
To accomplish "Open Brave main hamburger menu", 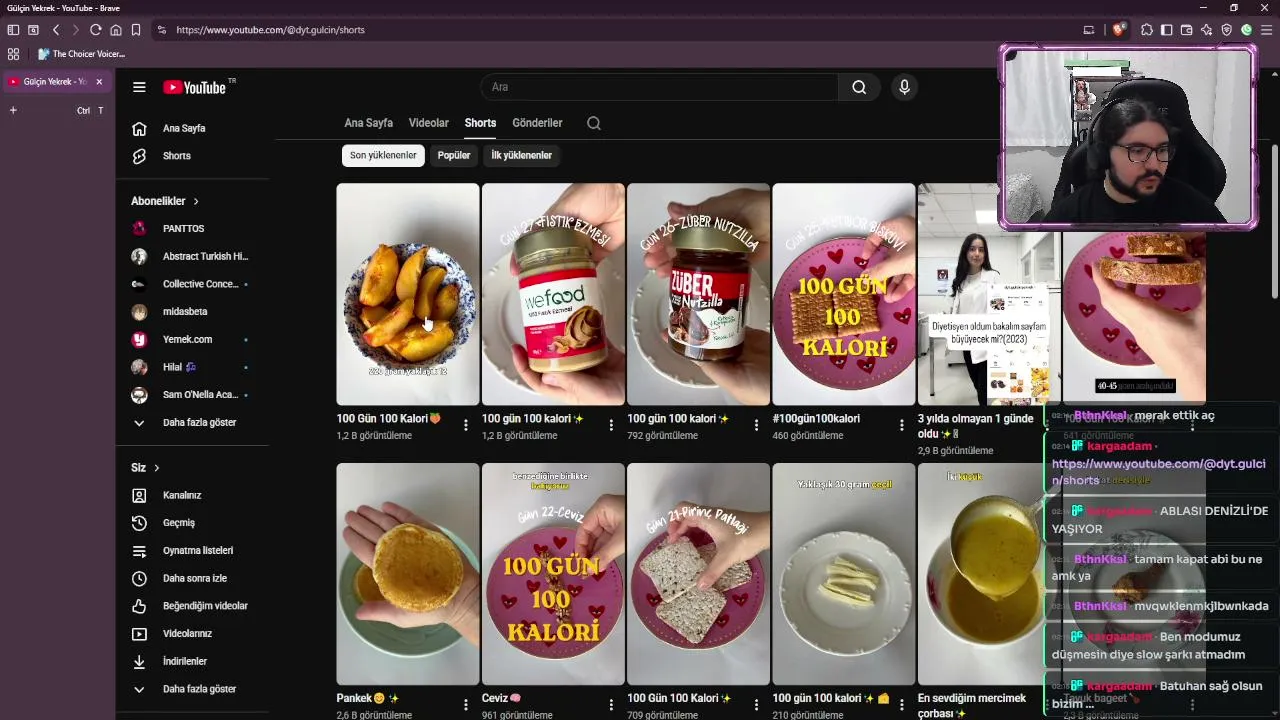I will (x=1267, y=30).
